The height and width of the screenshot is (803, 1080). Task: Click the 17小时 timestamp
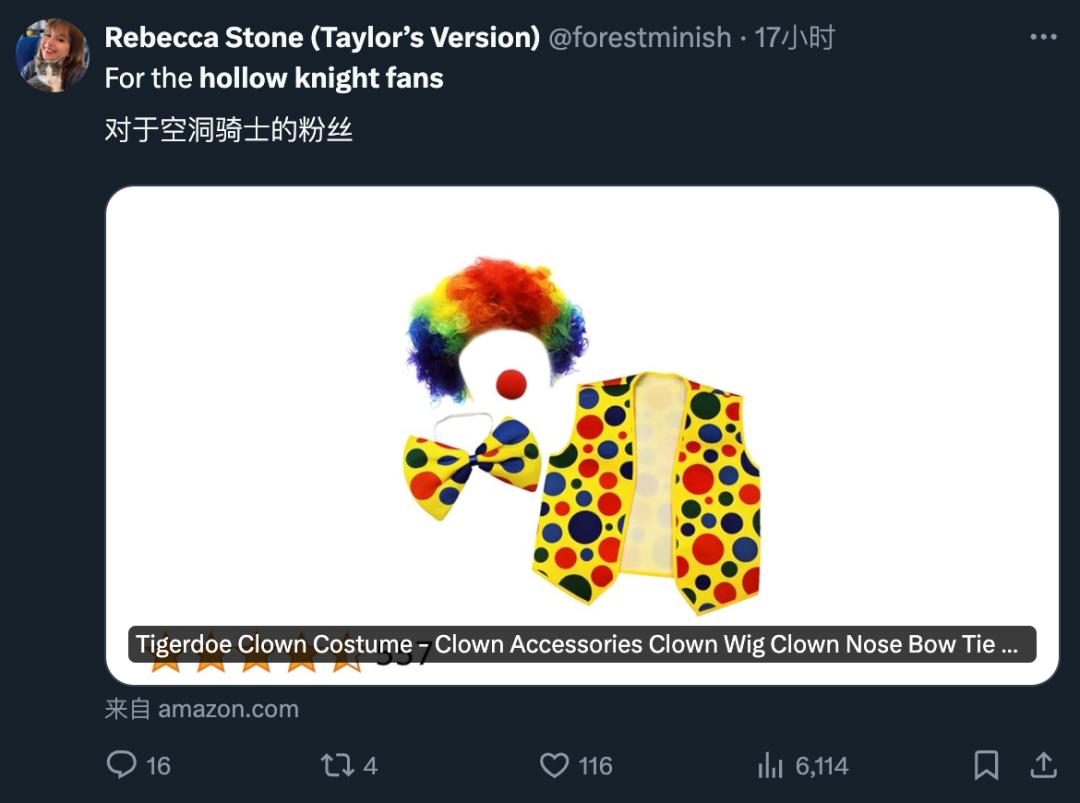coord(795,38)
